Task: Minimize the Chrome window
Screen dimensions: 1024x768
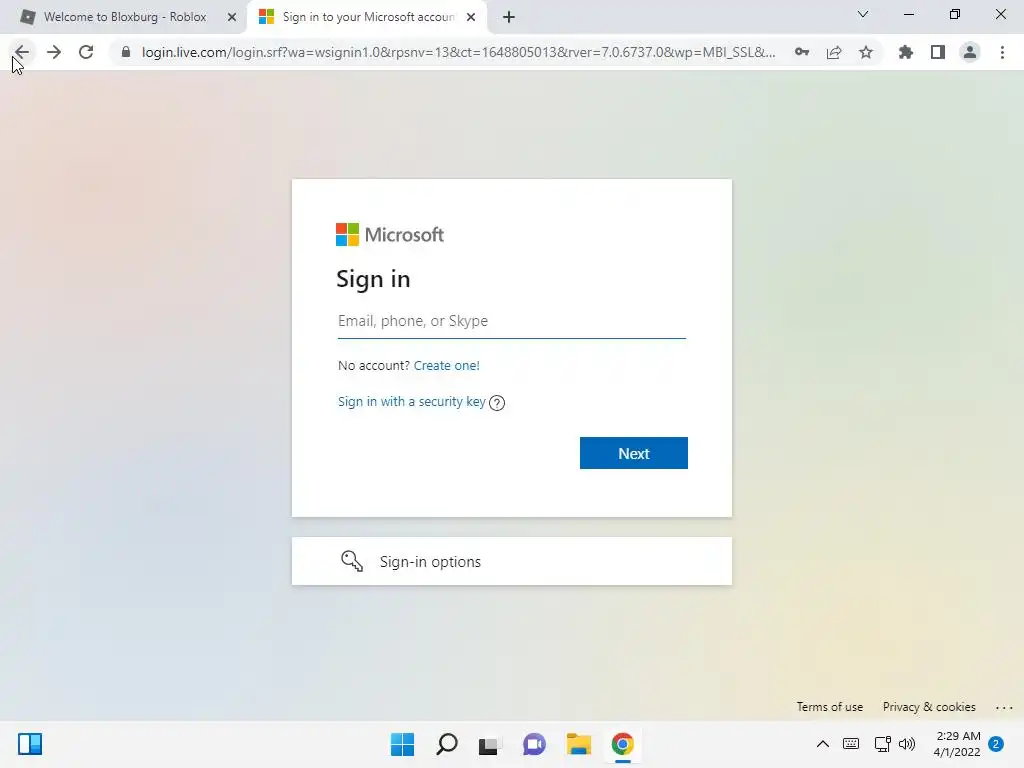Action: pyautogui.click(x=908, y=14)
